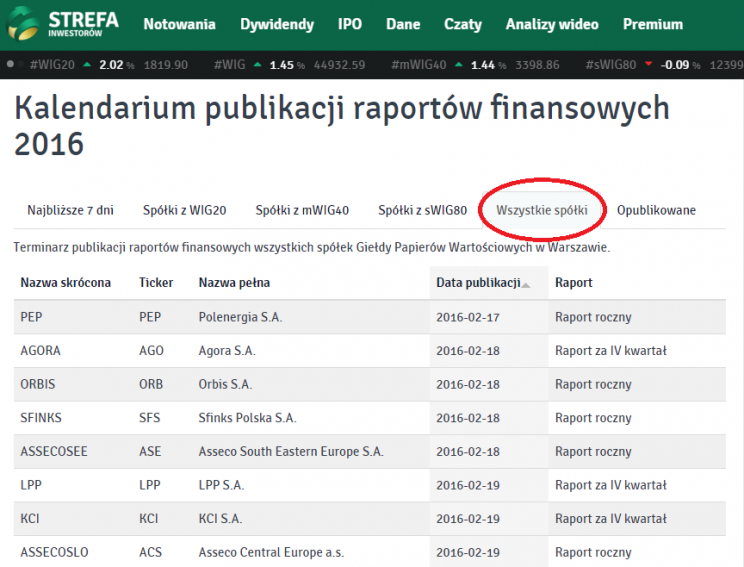Click ACS ticker cell
Screen dimensions: 744x567
coord(150,553)
